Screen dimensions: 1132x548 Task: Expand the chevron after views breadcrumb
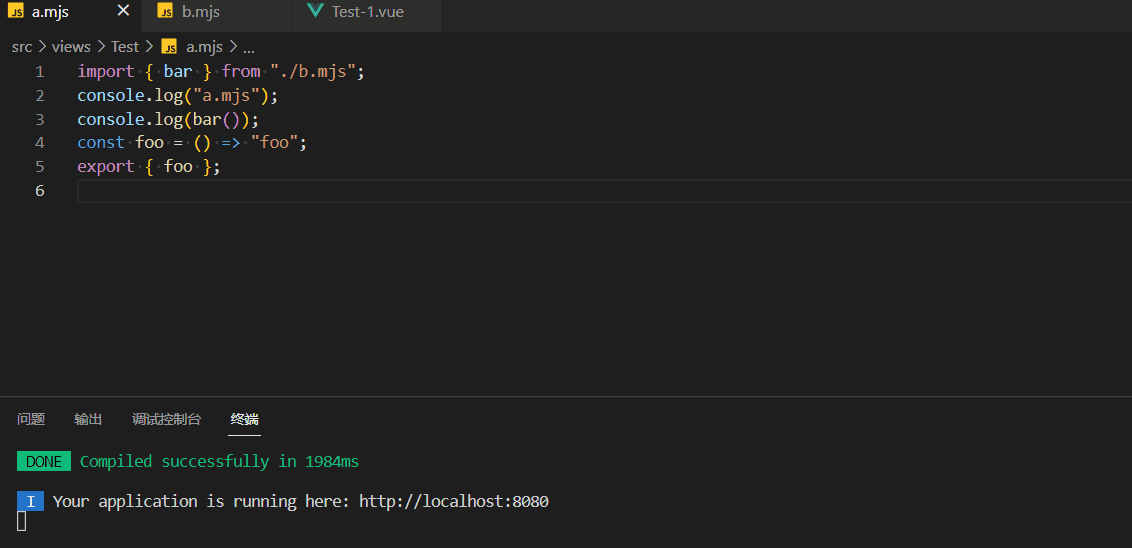click(x=100, y=47)
